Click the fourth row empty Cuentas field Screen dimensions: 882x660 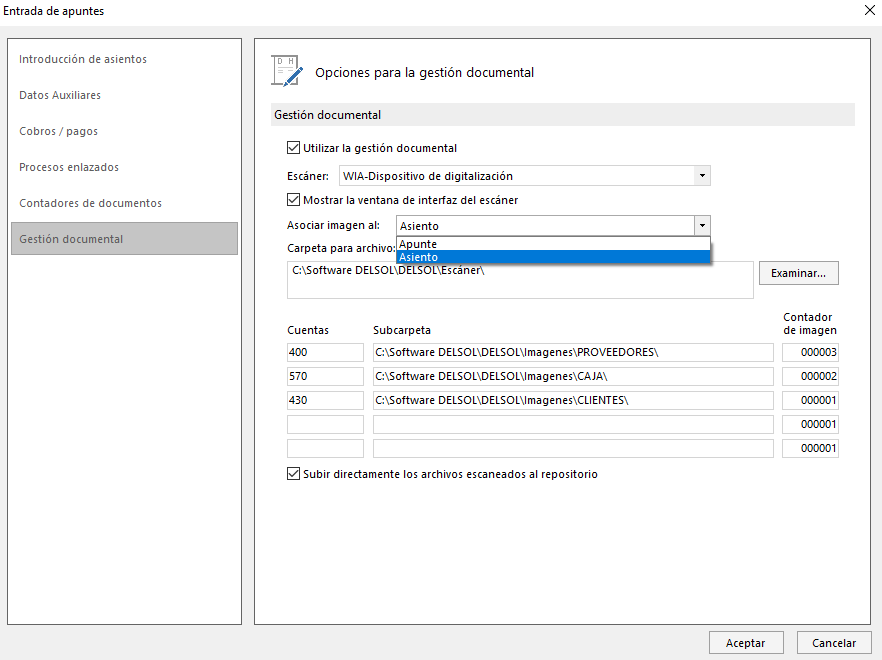tap(325, 424)
